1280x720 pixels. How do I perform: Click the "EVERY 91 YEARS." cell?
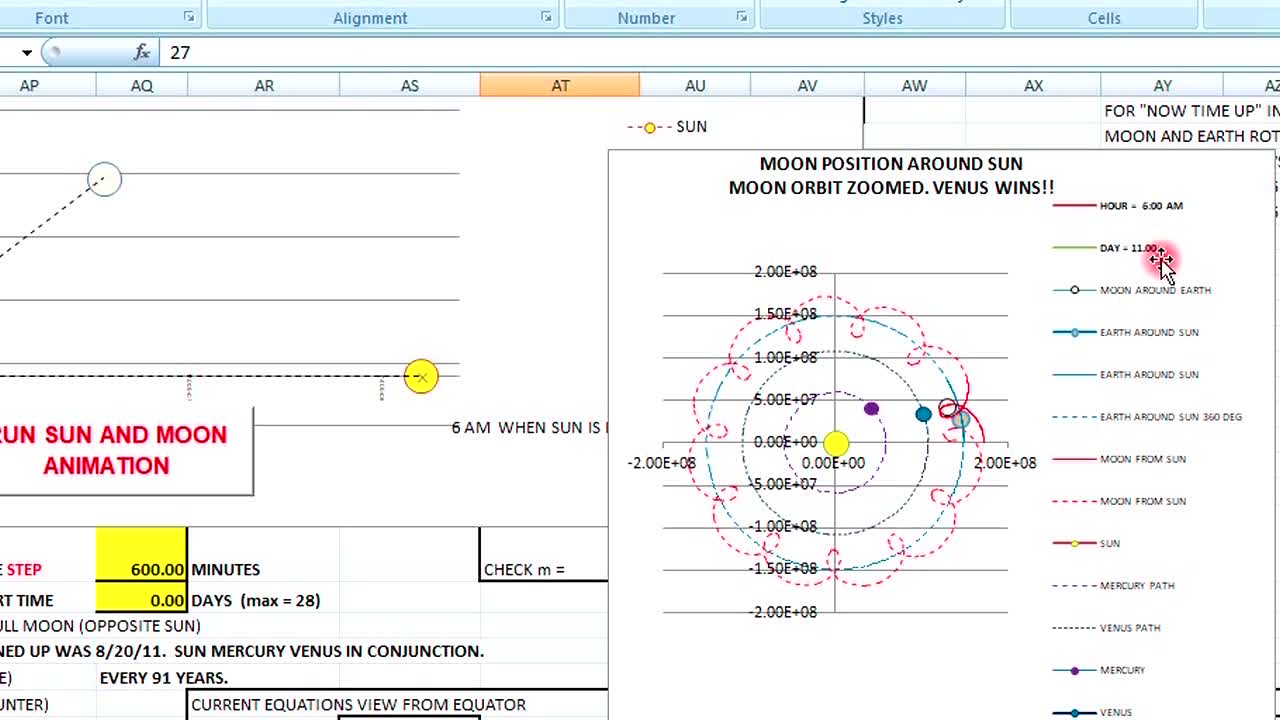[x=164, y=677]
